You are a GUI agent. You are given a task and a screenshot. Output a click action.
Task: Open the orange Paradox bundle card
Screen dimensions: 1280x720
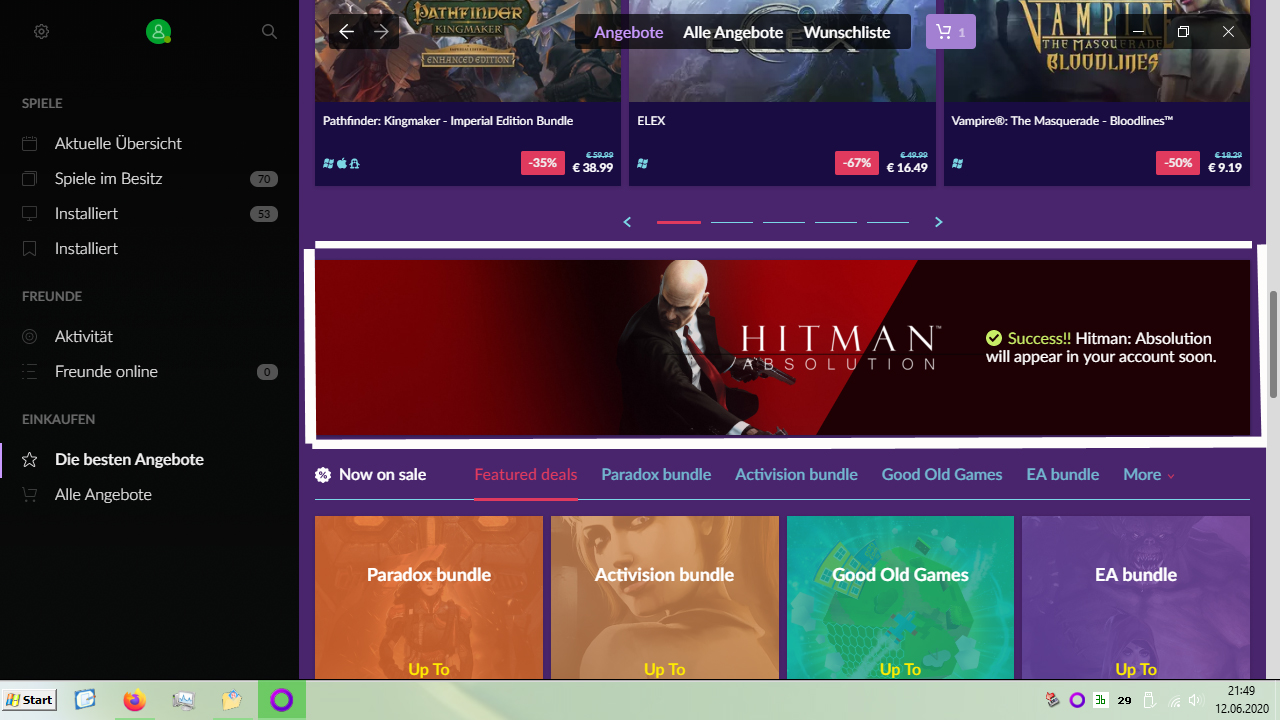tap(429, 598)
